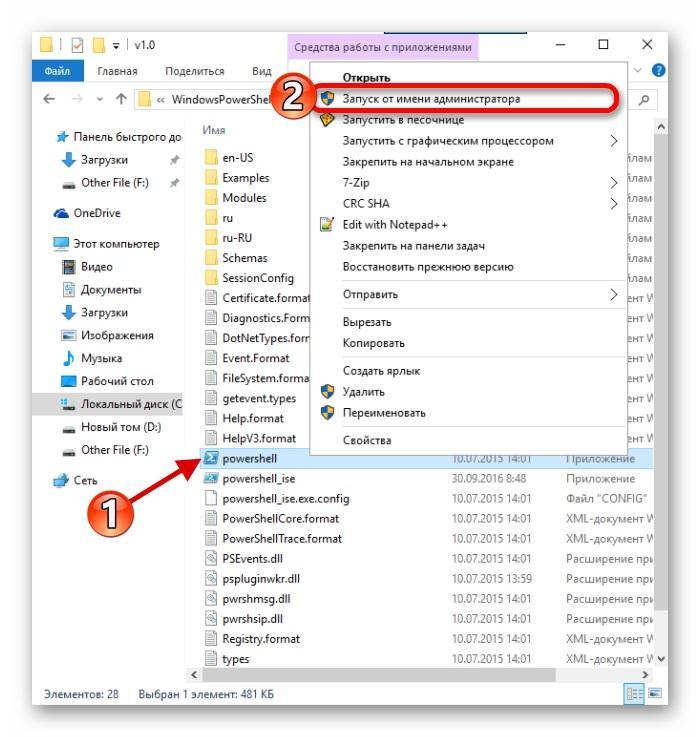Click the Modules folder icon
This screenshot has width=700, height=737.
(x=212, y=197)
